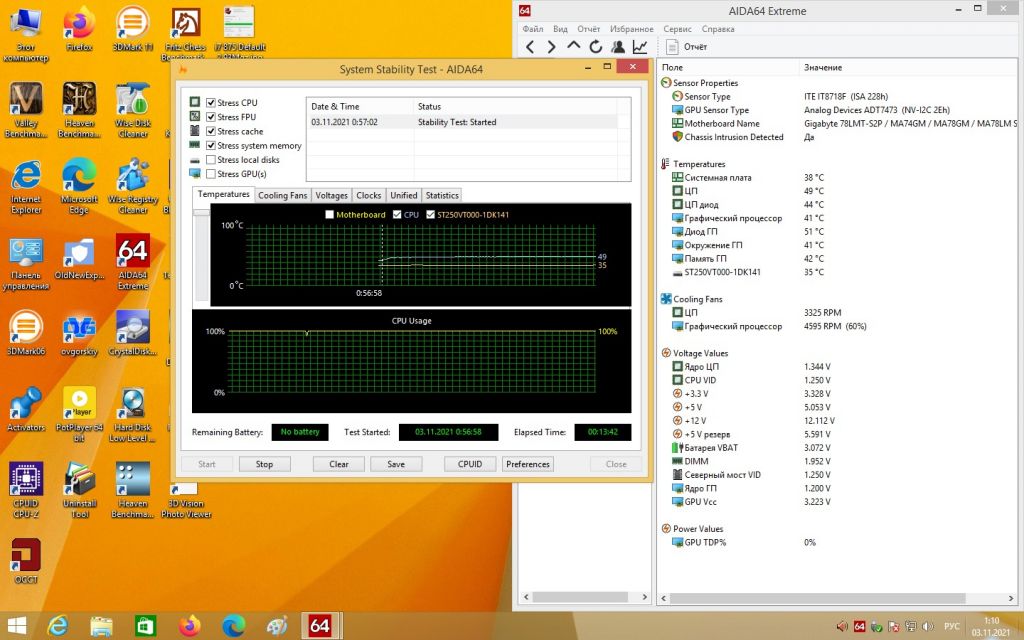This screenshot has width=1024, height=640.
Task: Select the Temperatures tab
Action: click(223, 194)
